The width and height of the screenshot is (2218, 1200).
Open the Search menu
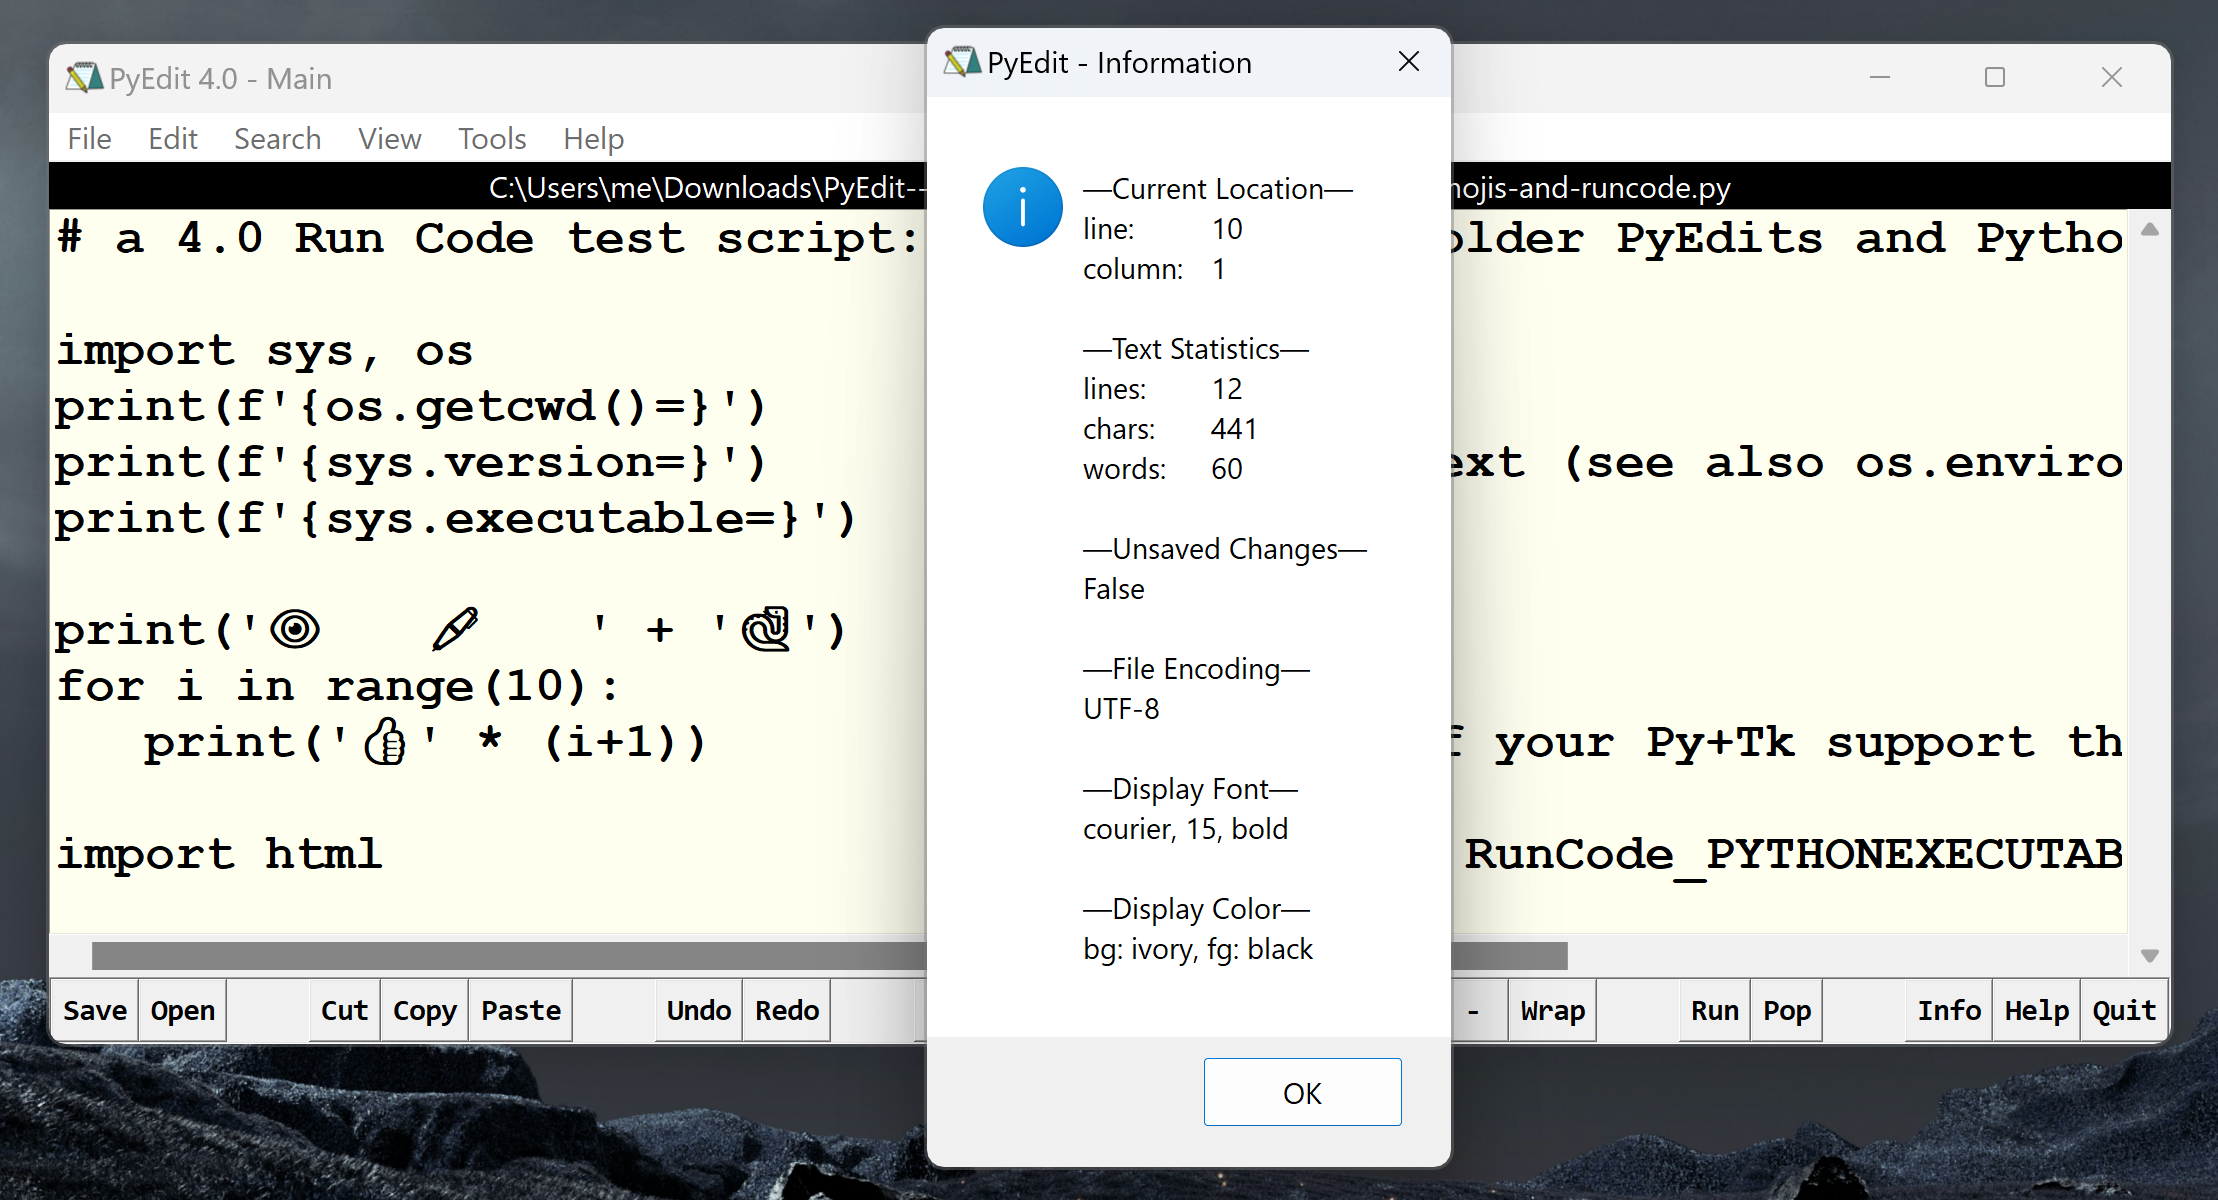(x=277, y=138)
